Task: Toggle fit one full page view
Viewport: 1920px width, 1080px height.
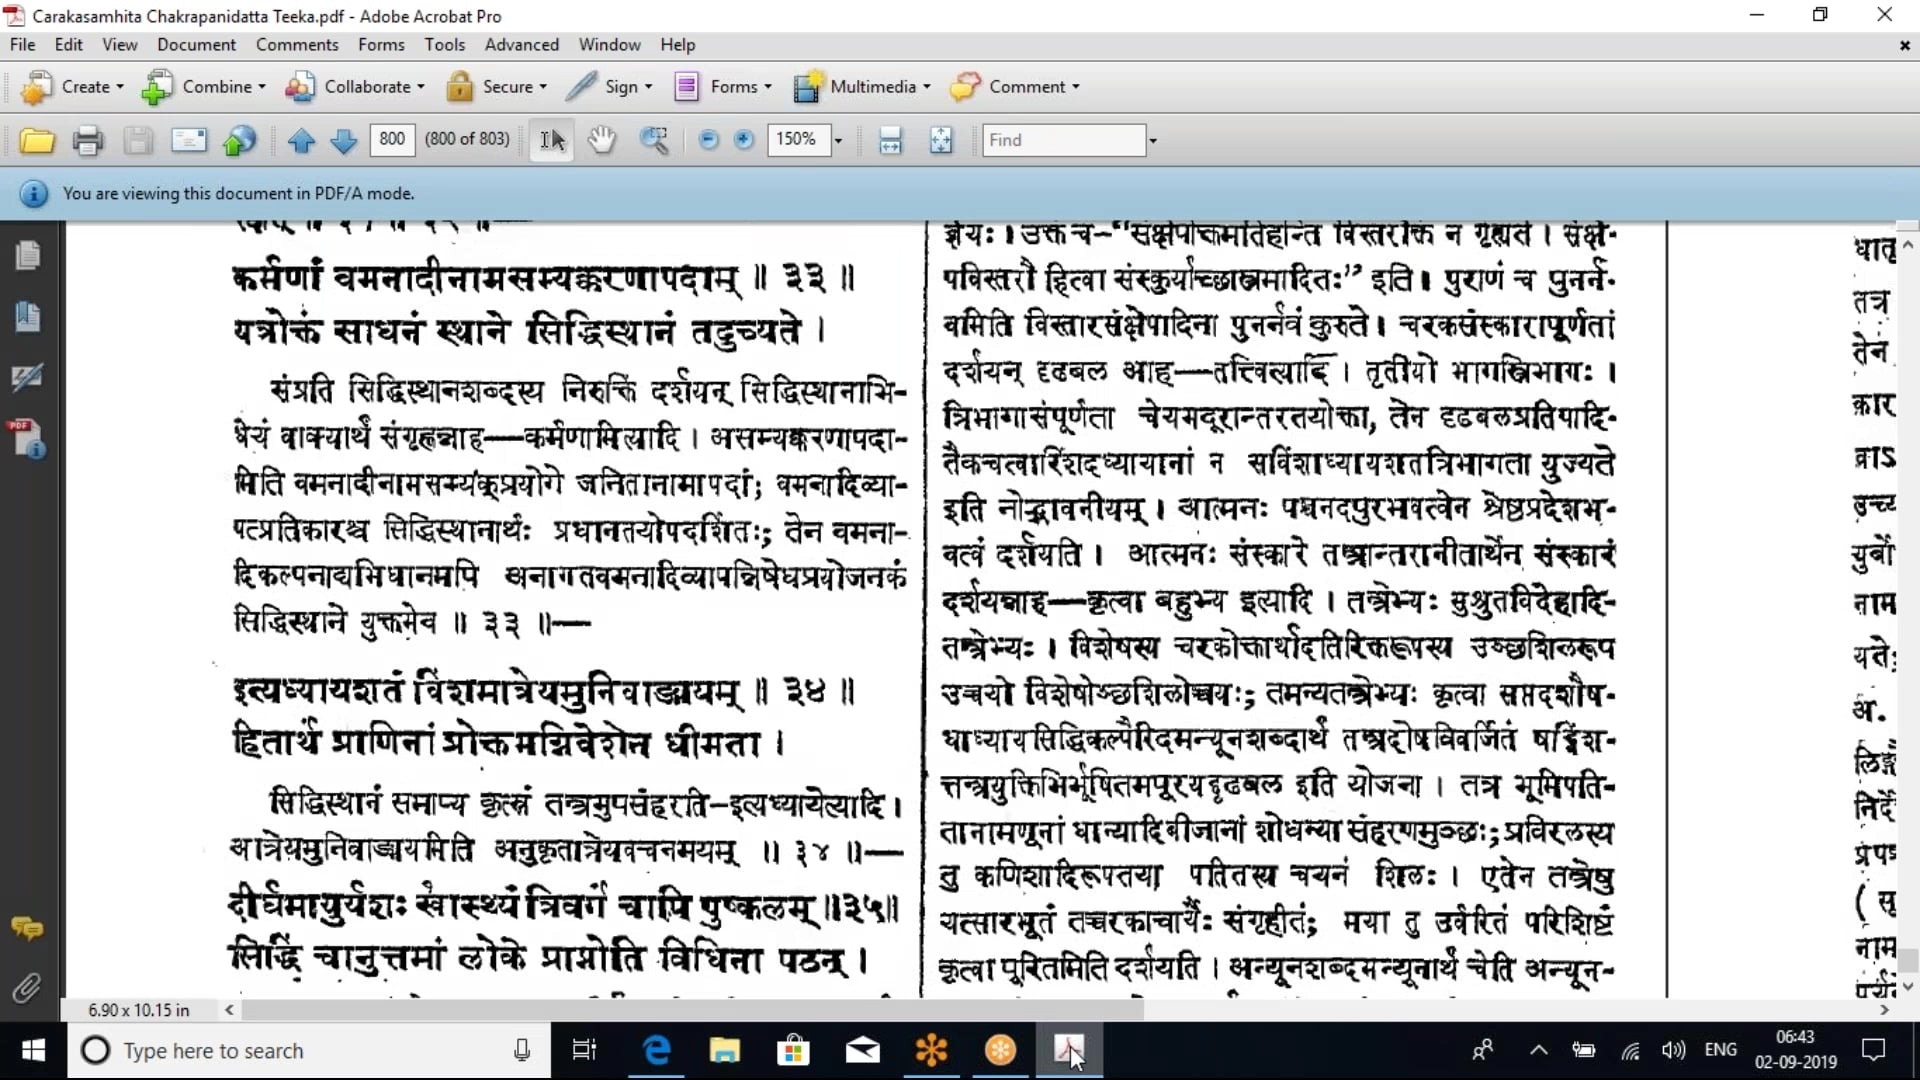Action: click(x=941, y=140)
